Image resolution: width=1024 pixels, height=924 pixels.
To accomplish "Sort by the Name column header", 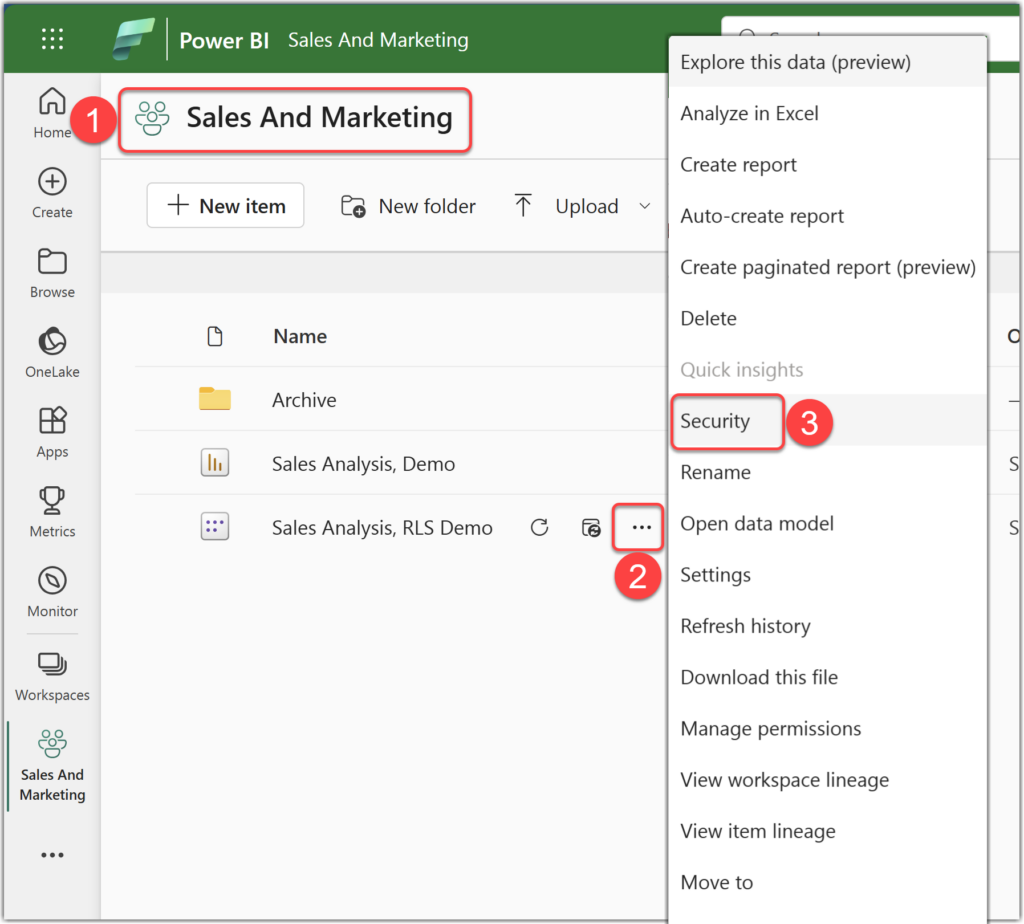I will pos(300,336).
